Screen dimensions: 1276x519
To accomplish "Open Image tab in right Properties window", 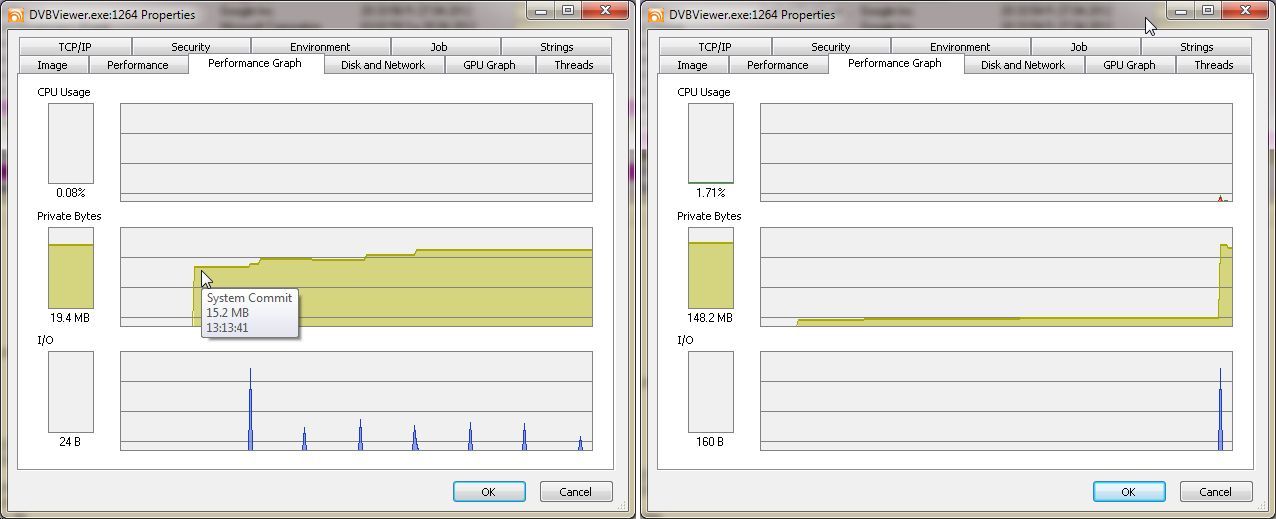I will (693, 65).
